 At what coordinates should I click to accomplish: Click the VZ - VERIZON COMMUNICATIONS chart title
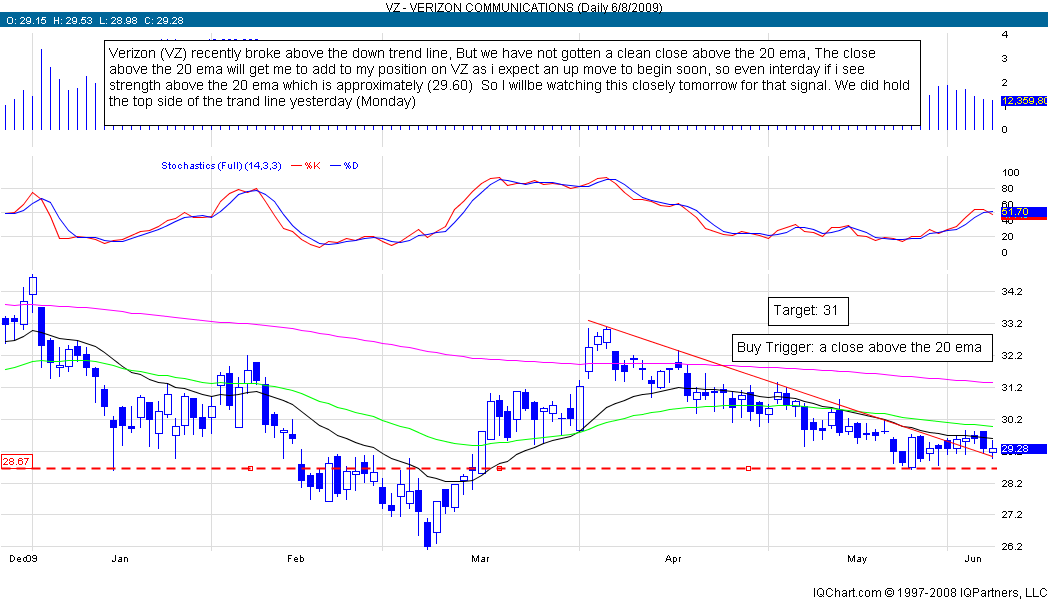[x=523, y=7]
